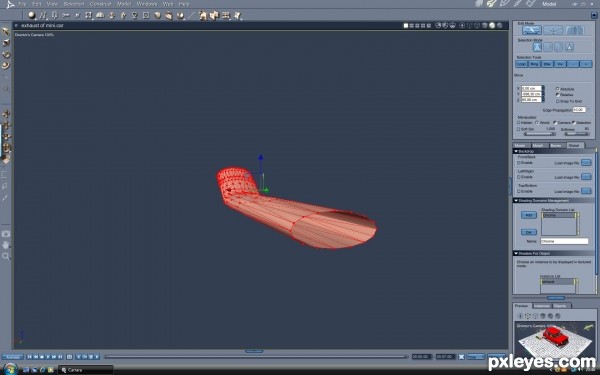Select the sphere primitive tool in top toolbar

click(31, 15)
